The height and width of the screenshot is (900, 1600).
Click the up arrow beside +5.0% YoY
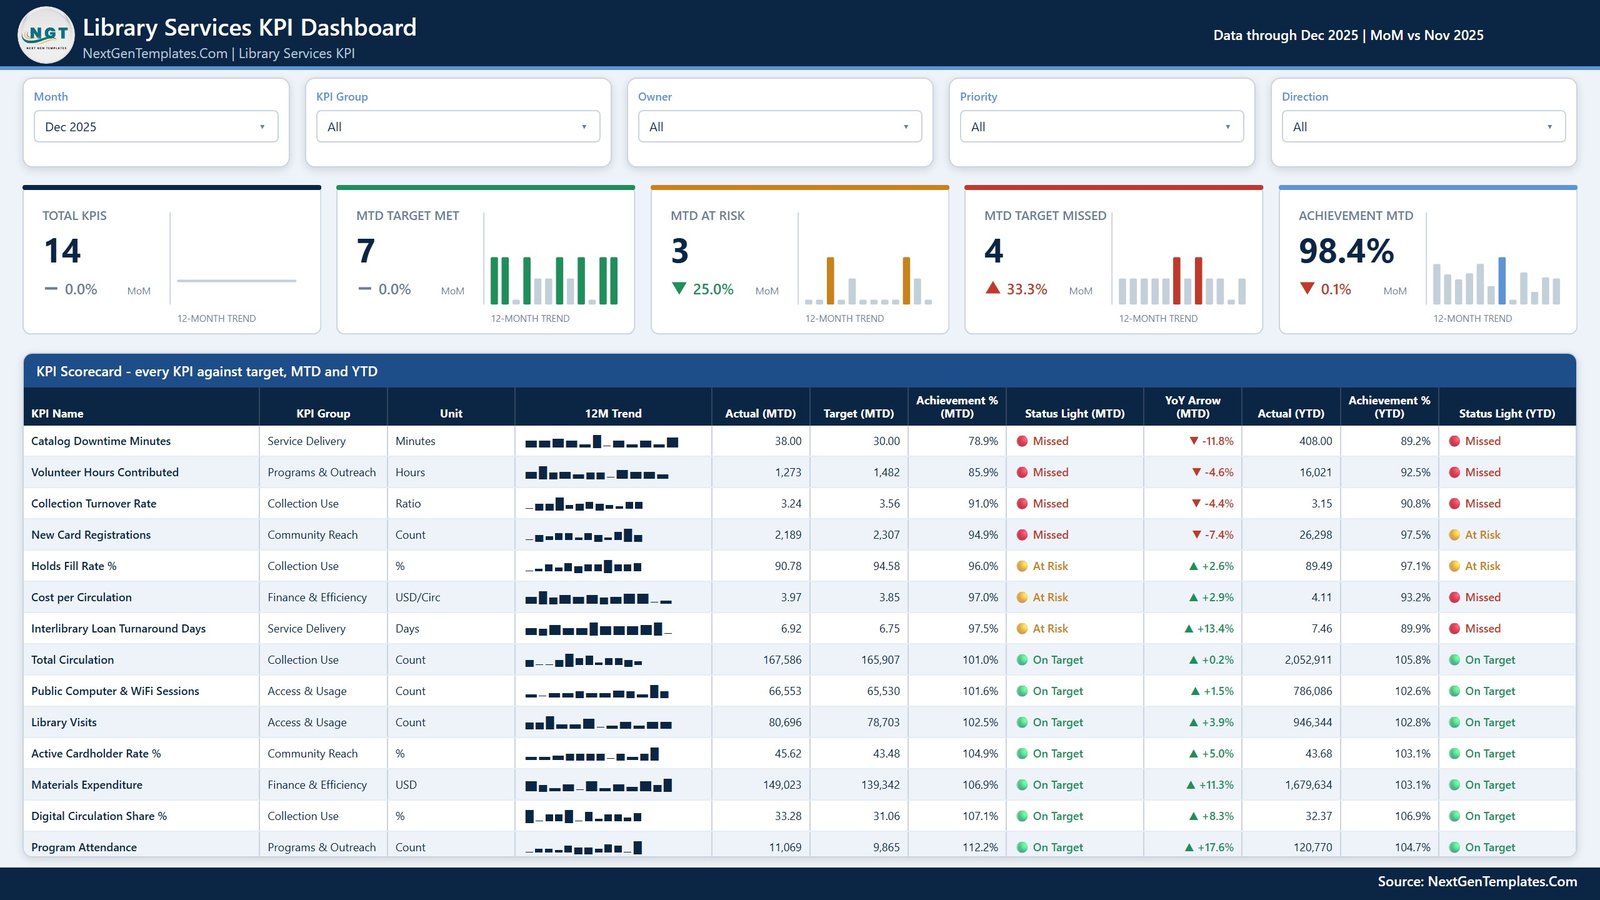(x=1194, y=754)
